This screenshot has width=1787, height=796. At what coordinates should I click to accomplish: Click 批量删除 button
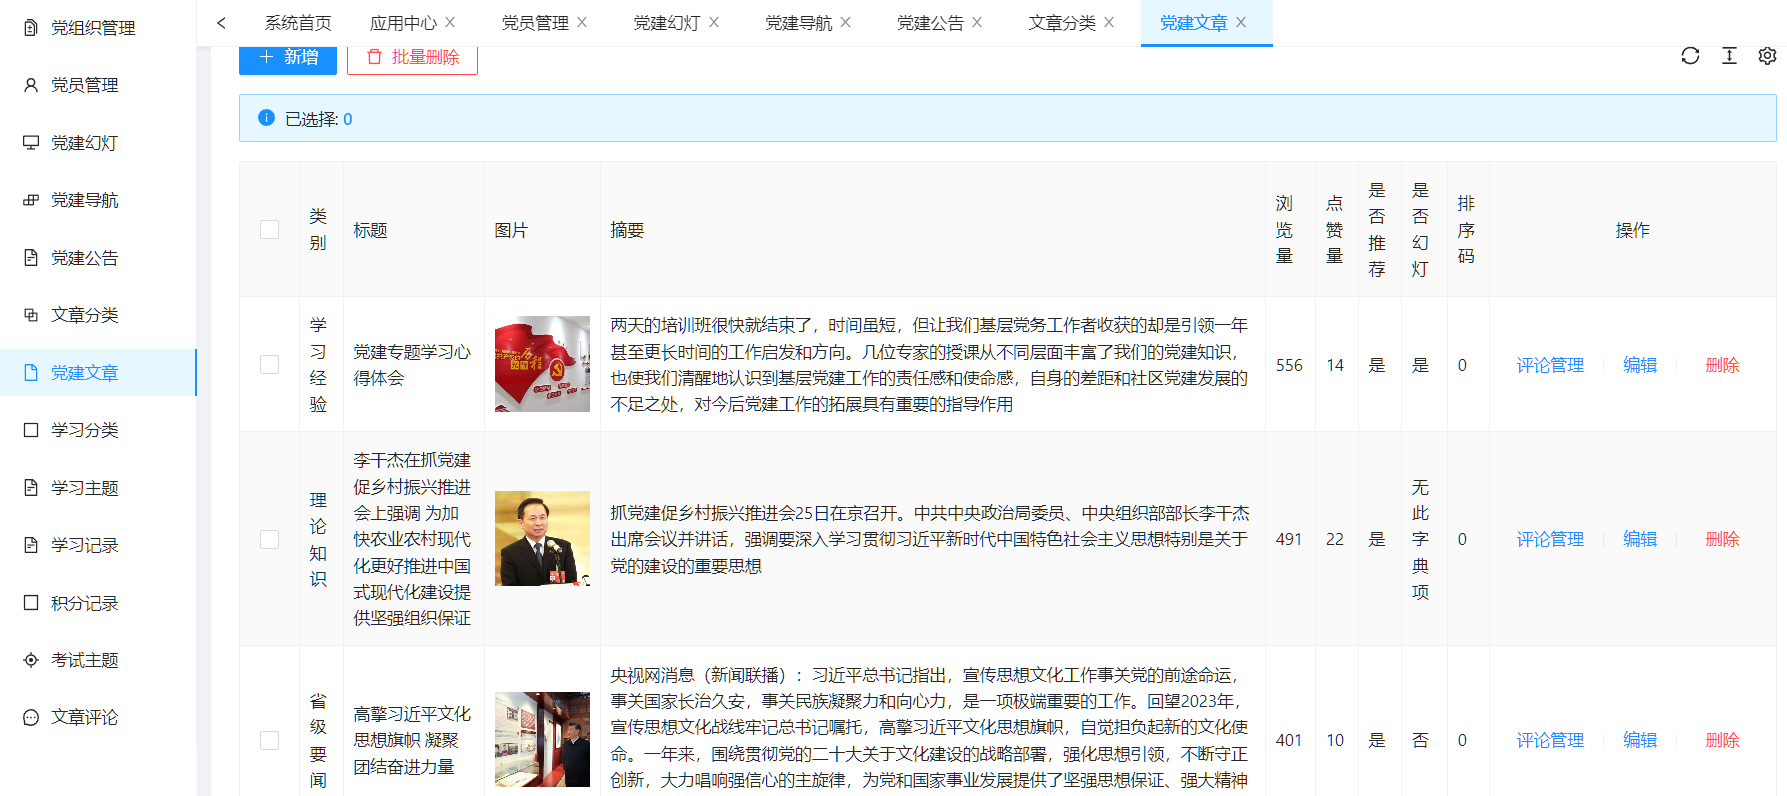pos(412,58)
